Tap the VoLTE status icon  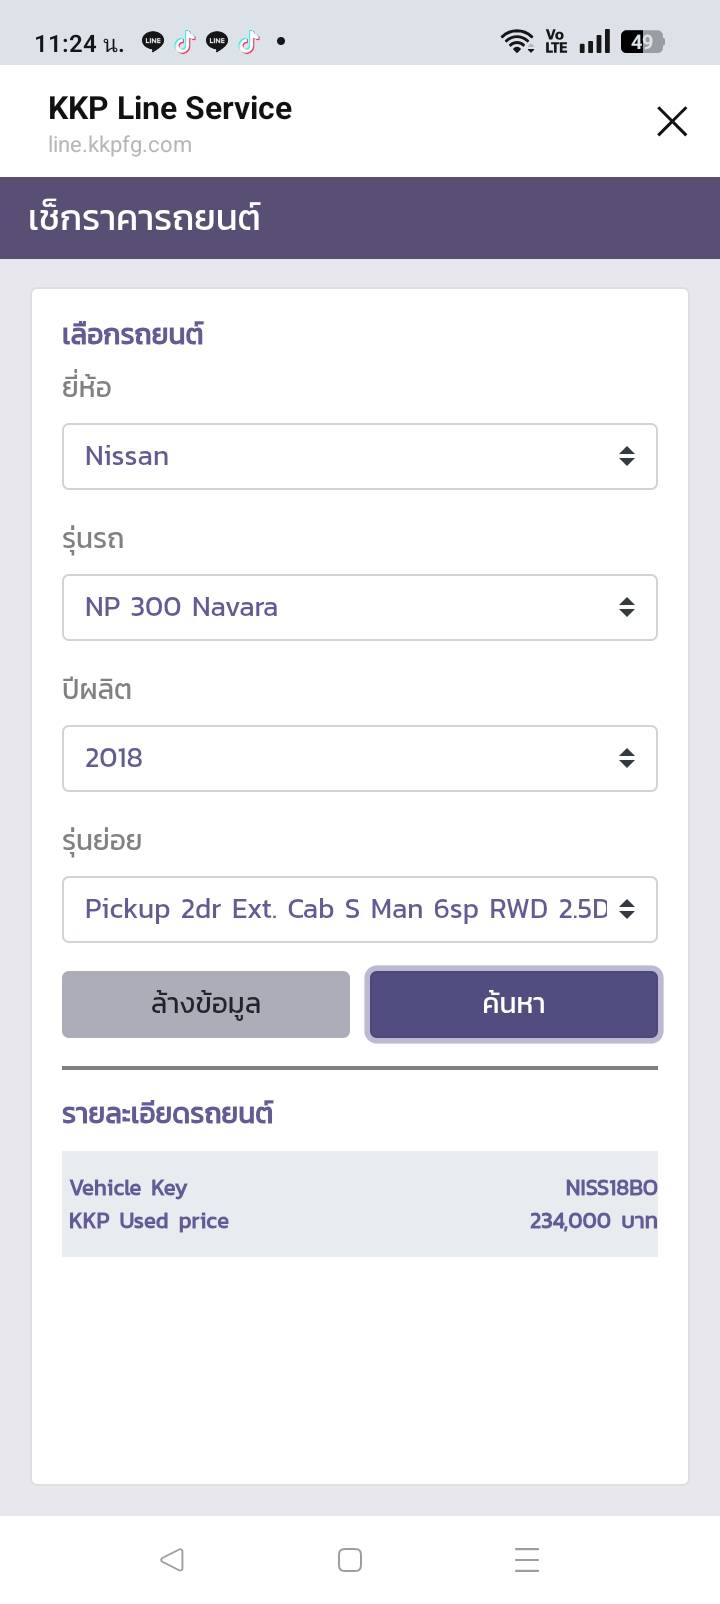point(556,42)
